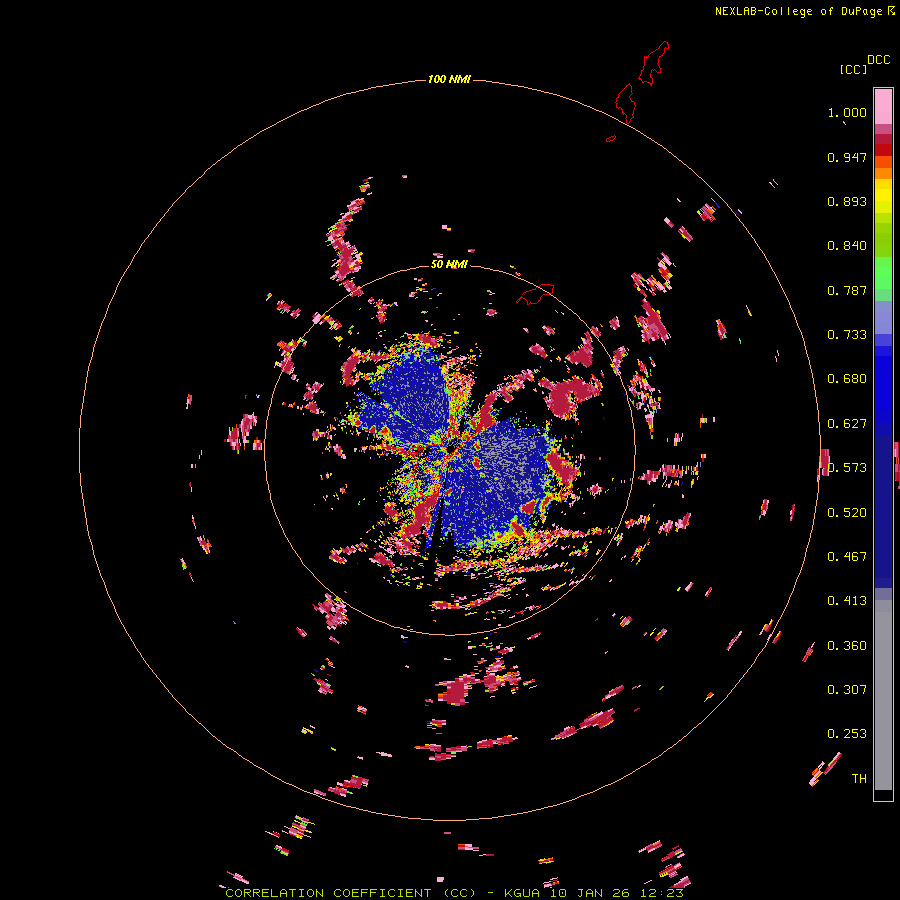Click the NEXLAB-College of DuPage label
900x900 pixels.
point(798,11)
